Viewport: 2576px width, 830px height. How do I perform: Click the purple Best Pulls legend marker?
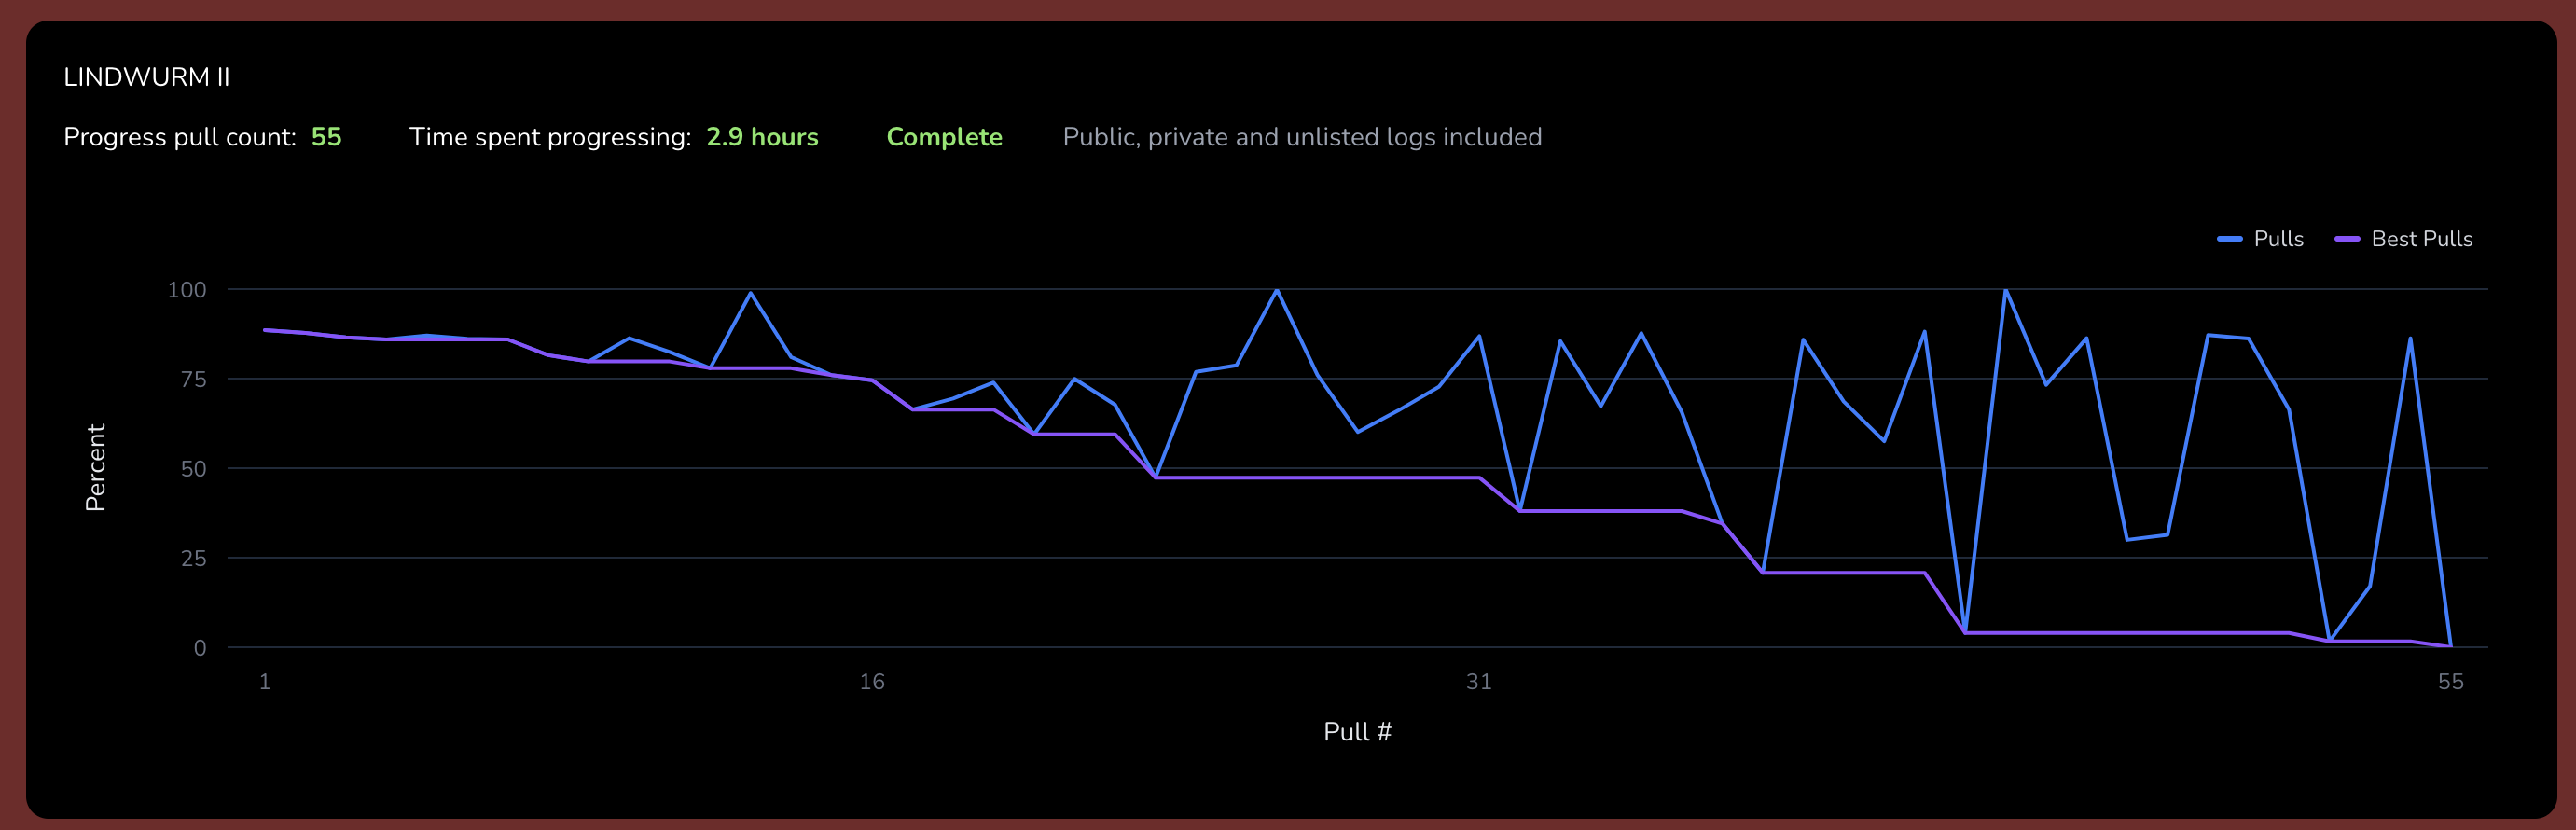(2347, 239)
